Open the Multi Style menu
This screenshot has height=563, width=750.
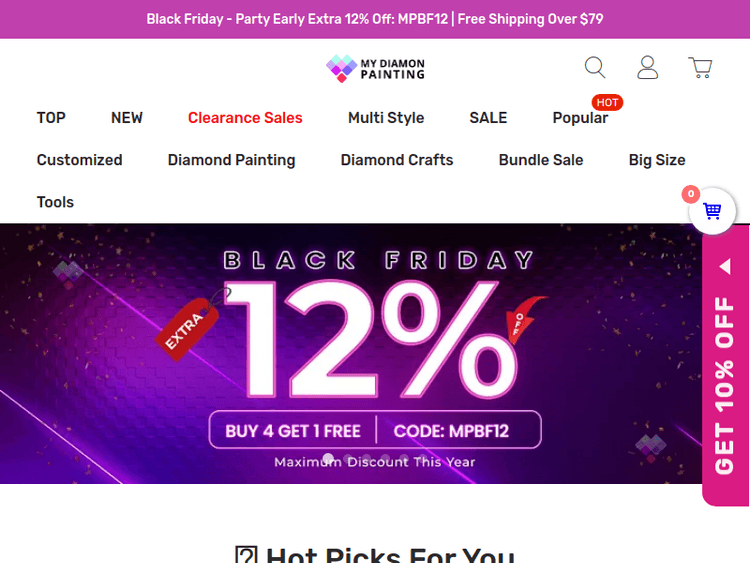click(386, 118)
